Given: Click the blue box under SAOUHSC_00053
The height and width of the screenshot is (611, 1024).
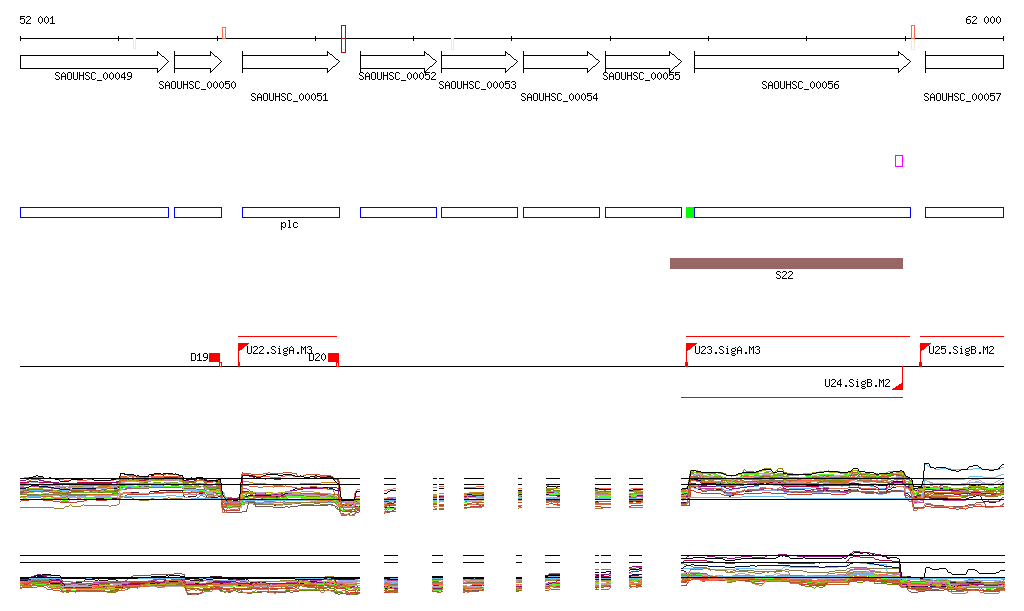Looking at the screenshot, I should [x=479, y=212].
